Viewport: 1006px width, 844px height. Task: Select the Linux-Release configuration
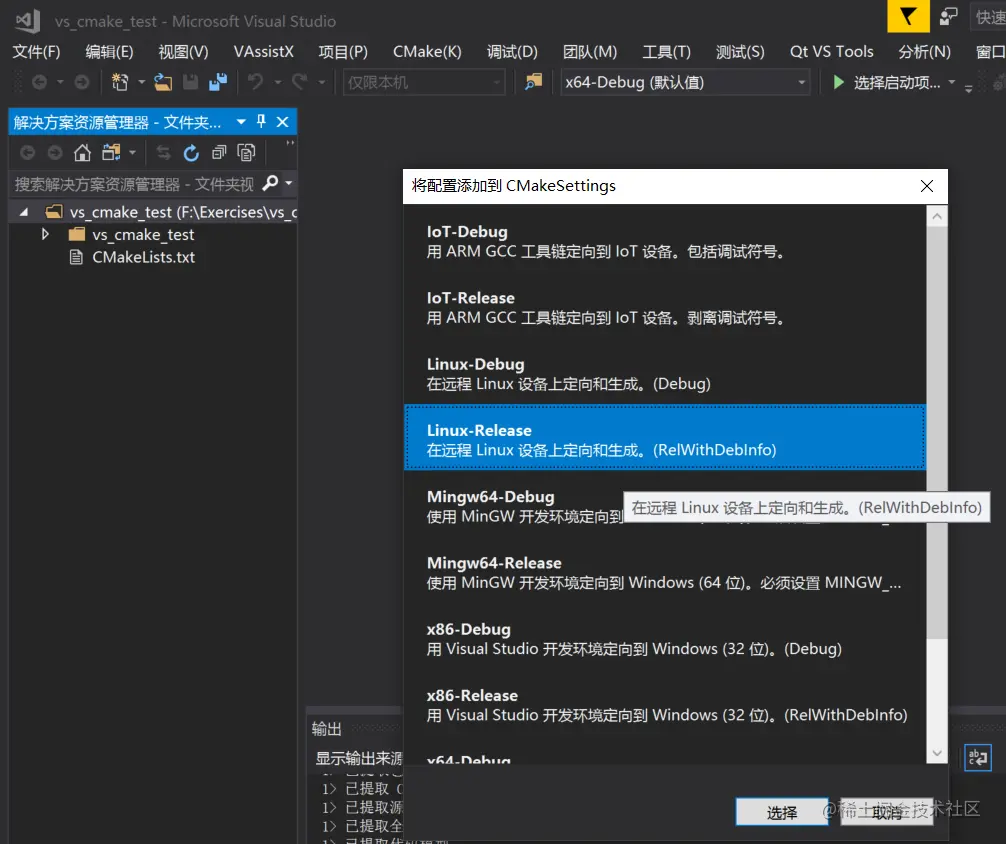pyautogui.click(x=665, y=437)
